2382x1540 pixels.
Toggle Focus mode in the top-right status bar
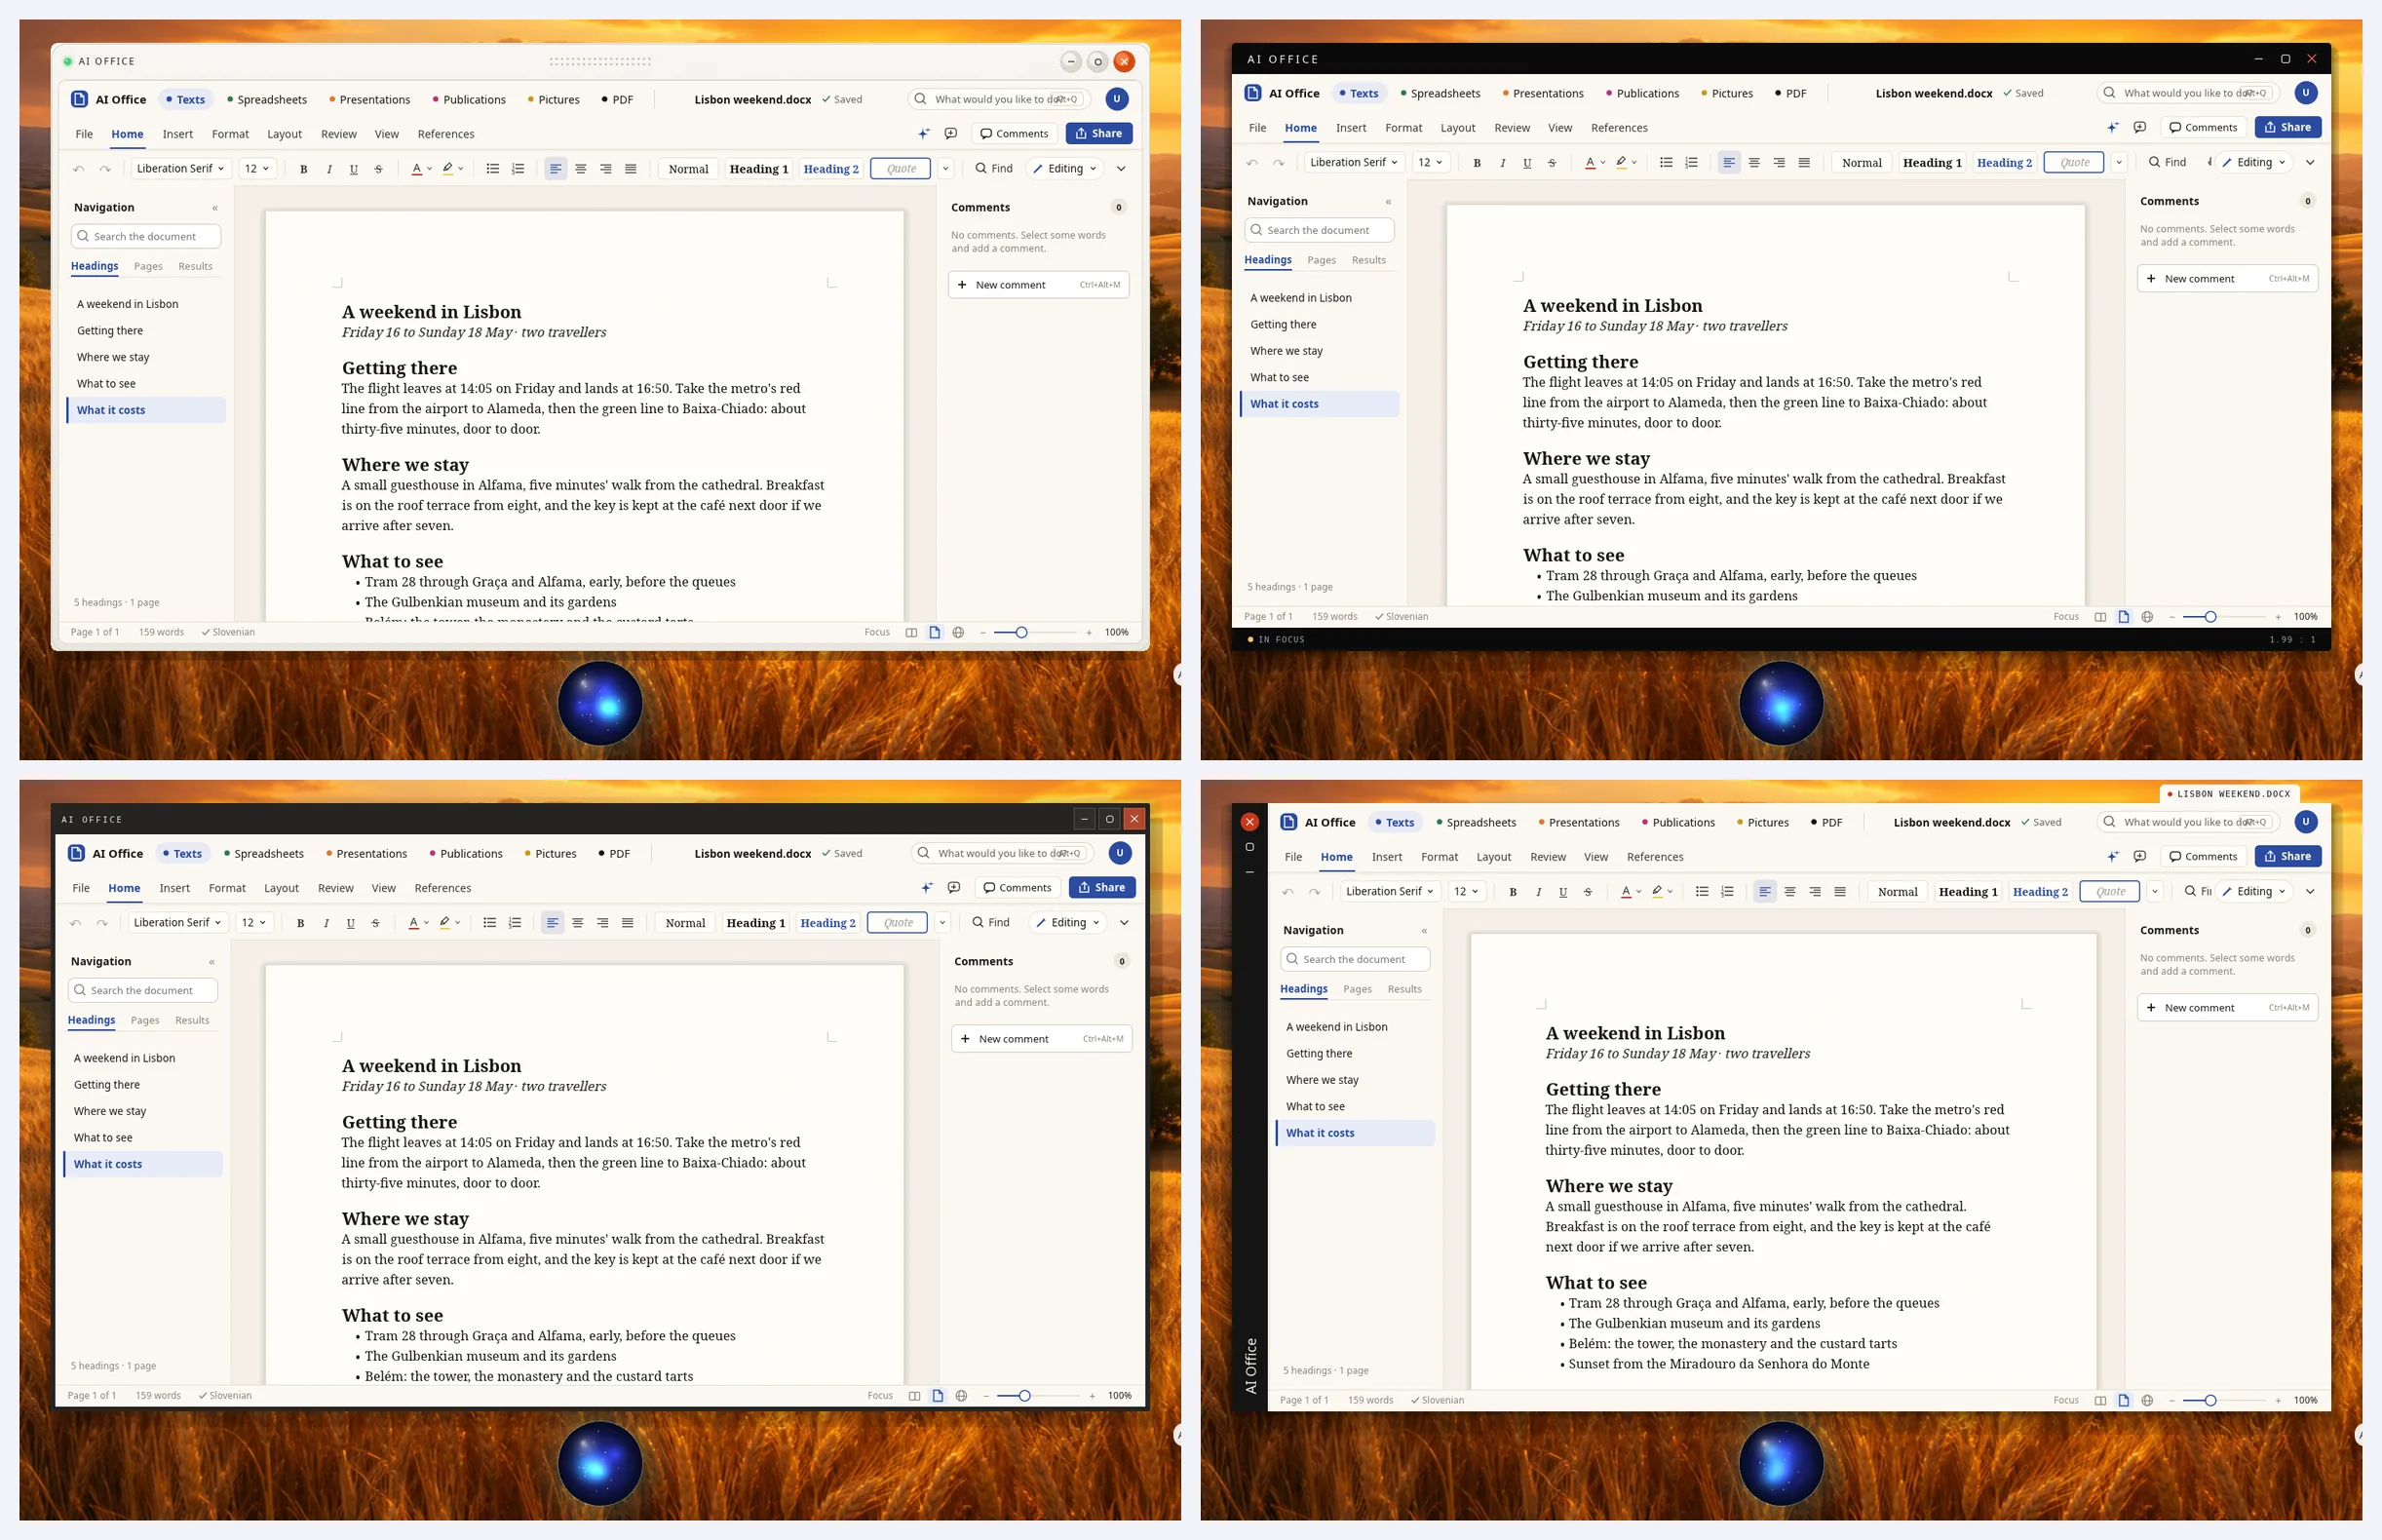pos(2066,617)
